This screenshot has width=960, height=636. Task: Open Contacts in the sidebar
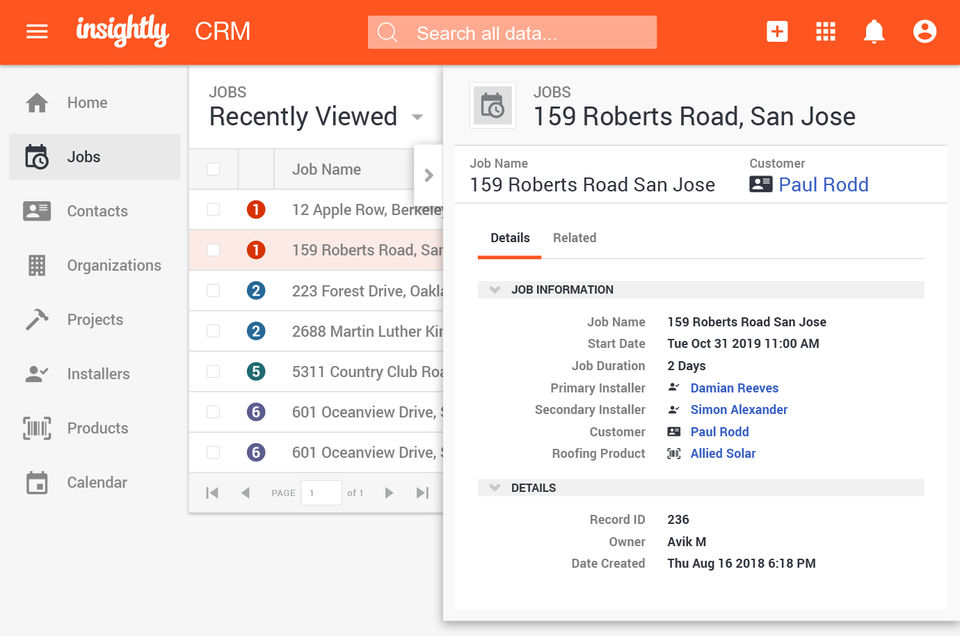[95, 211]
